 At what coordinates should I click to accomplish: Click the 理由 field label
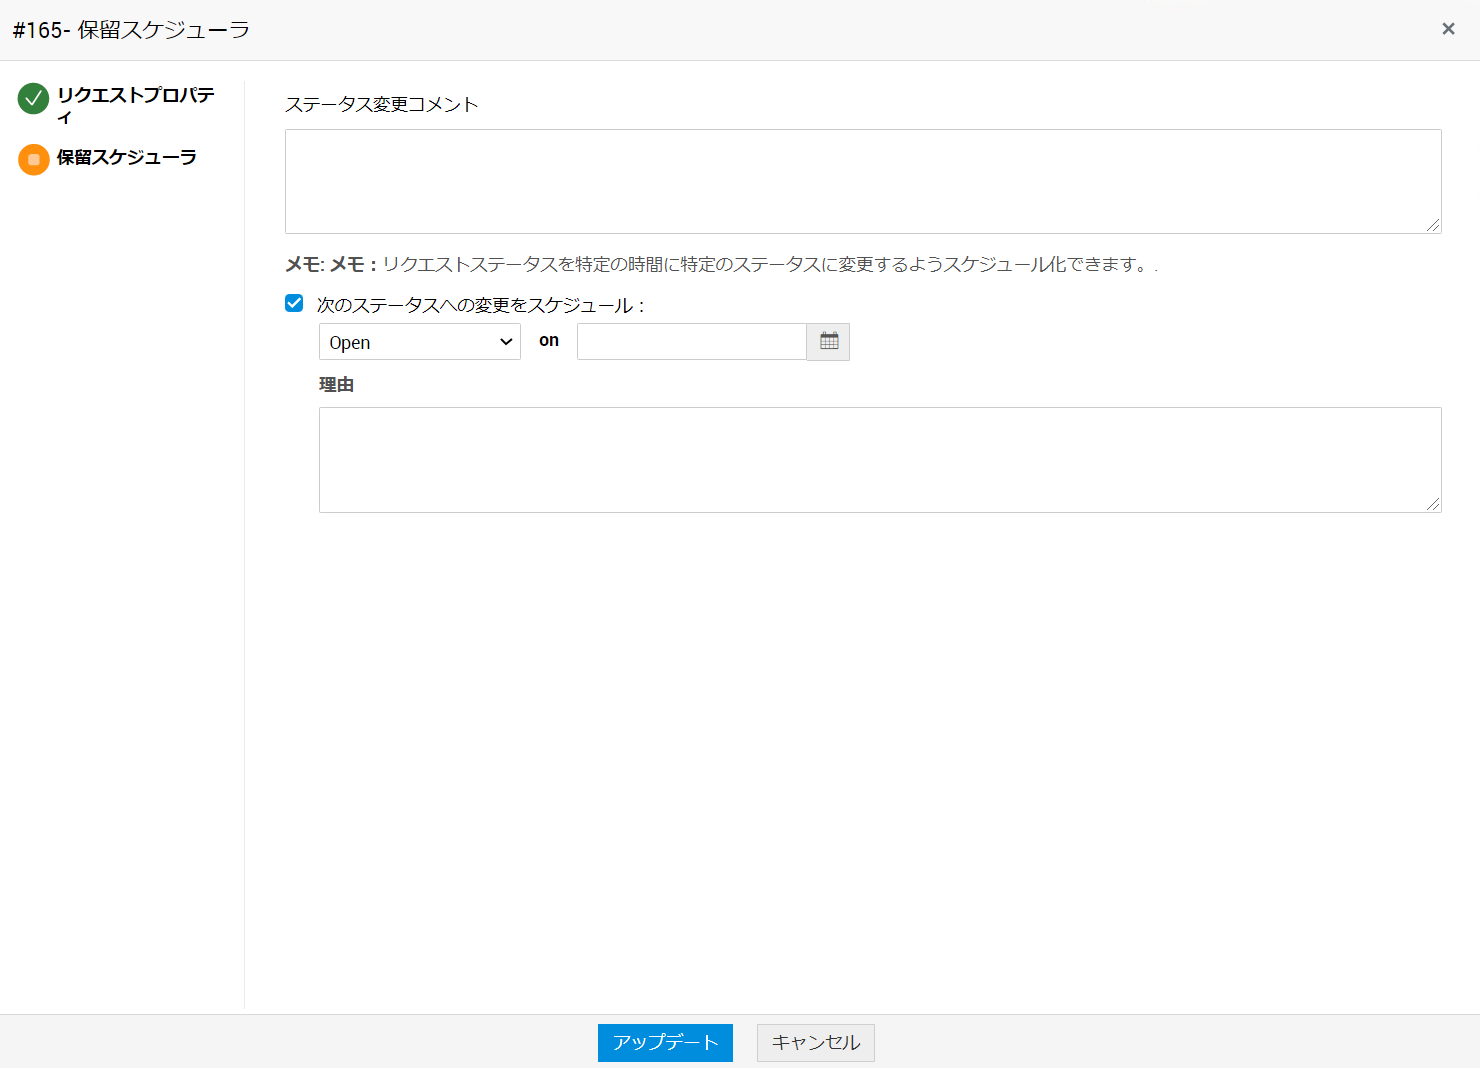point(336,385)
